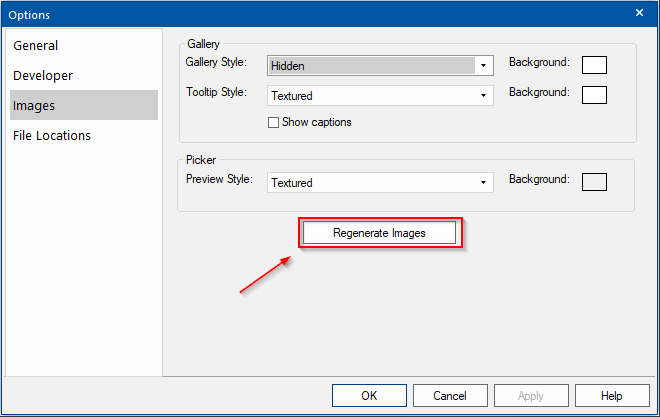Enable the Show captions checkbox
The height and width of the screenshot is (417, 660).
pyautogui.click(x=273, y=122)
